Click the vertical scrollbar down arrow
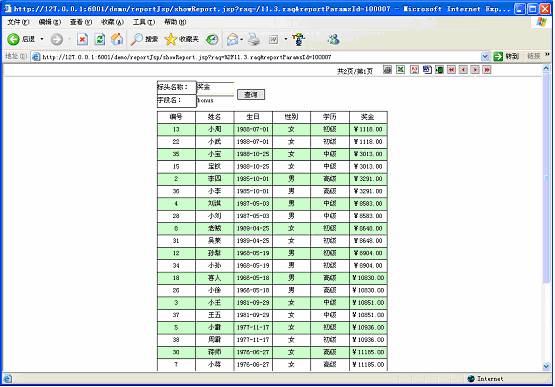555x387 pixels. tap(546, 366)
